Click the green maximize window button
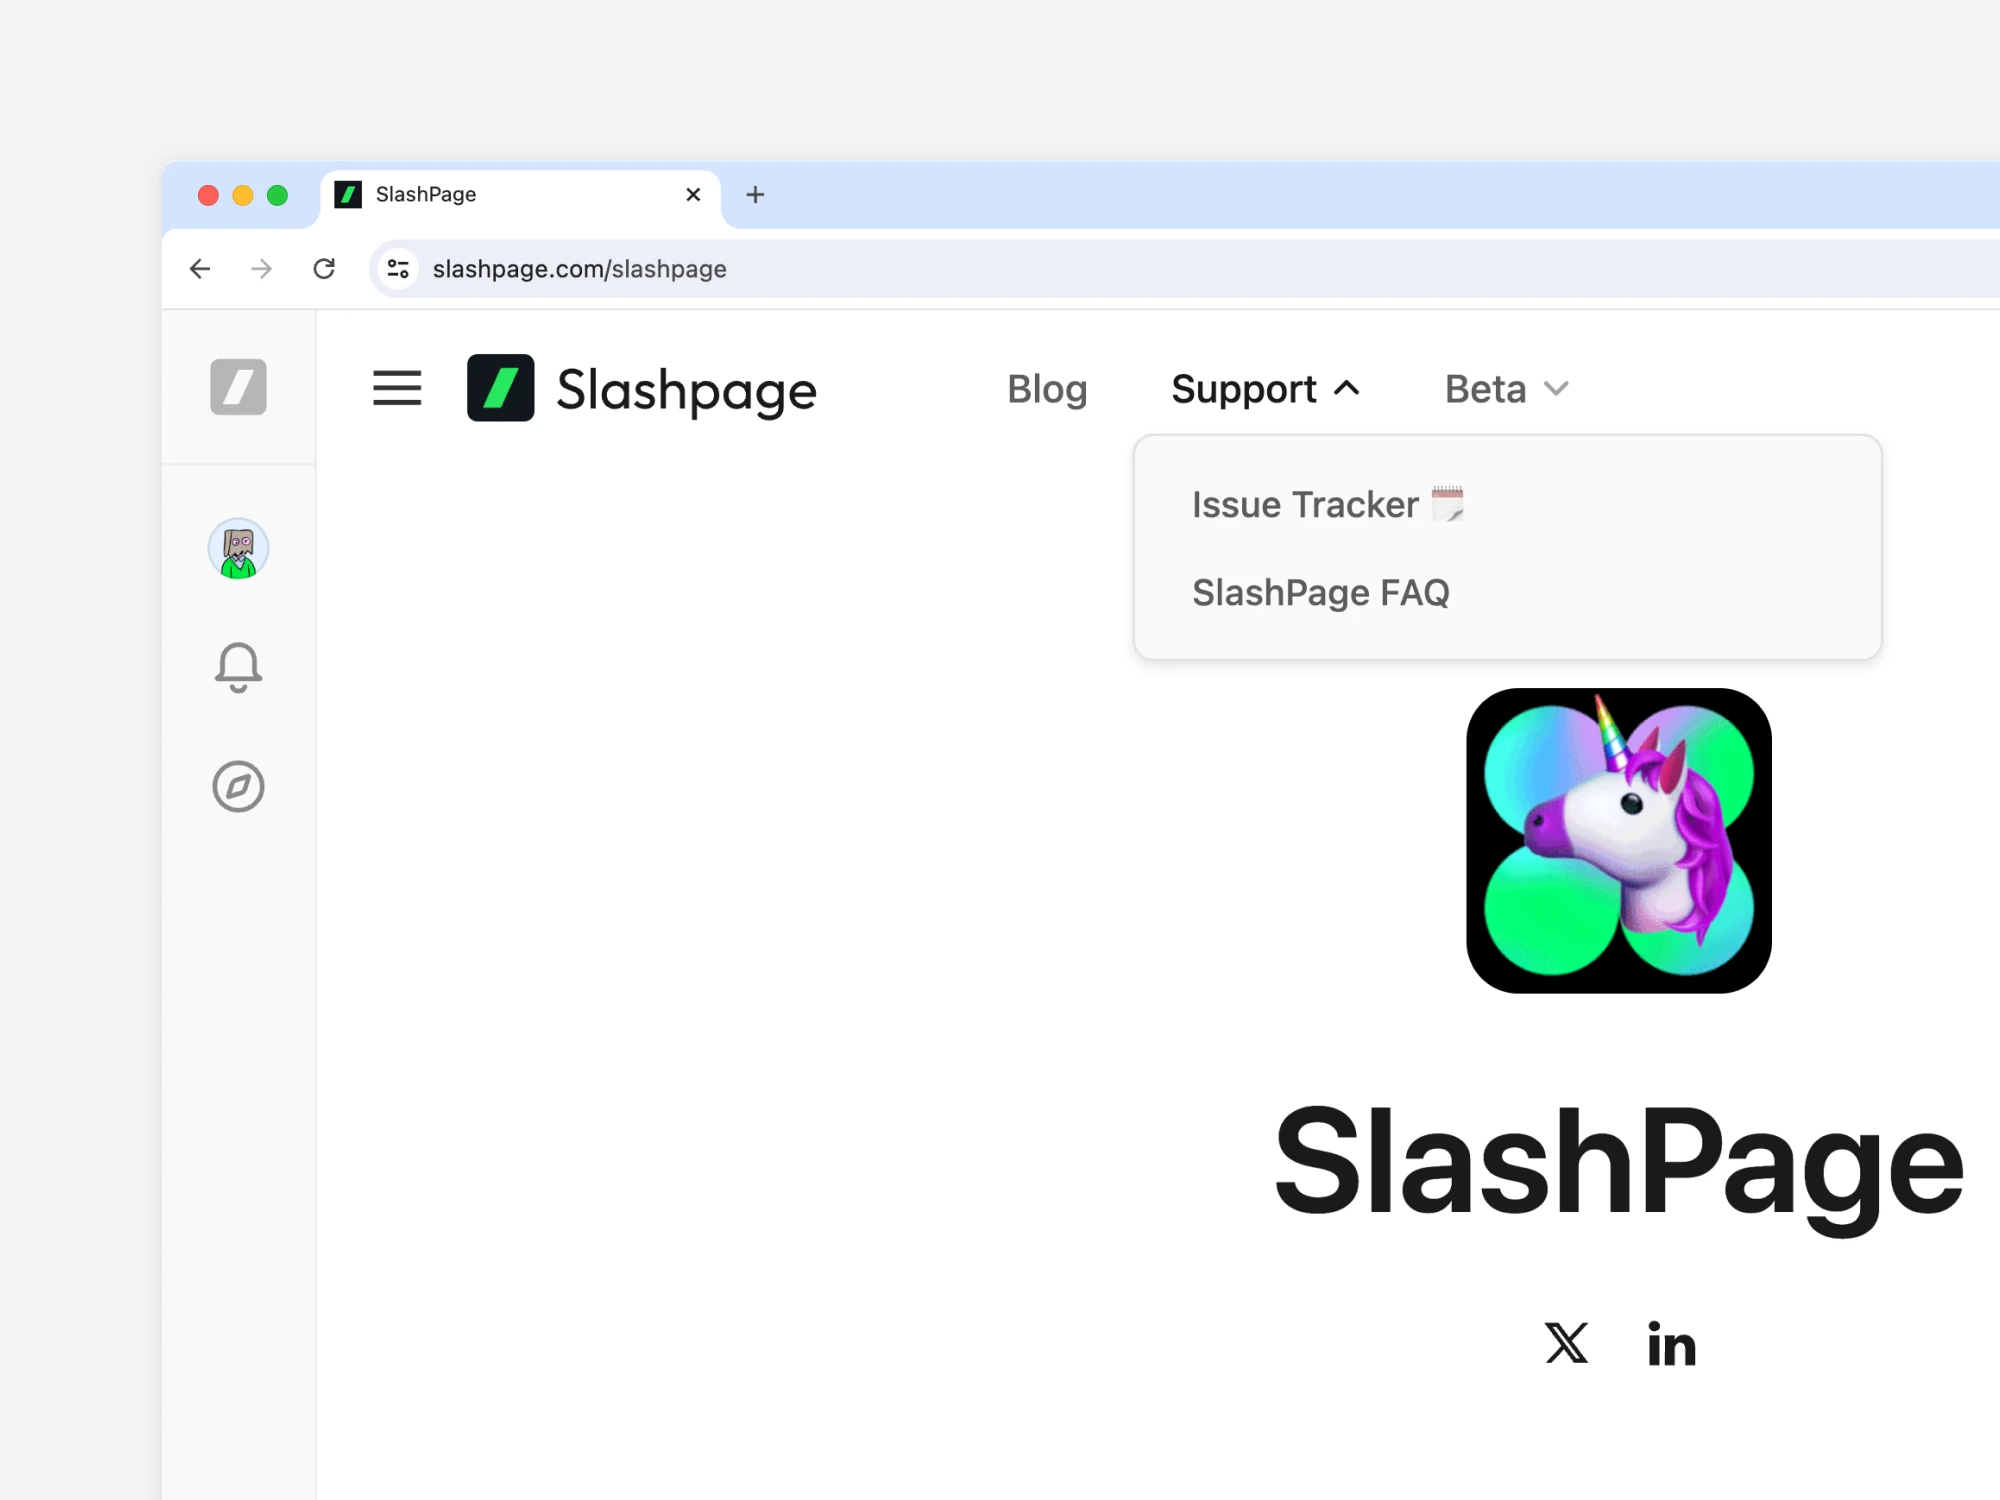The image size is (2000, 1500). pos(278,195)
